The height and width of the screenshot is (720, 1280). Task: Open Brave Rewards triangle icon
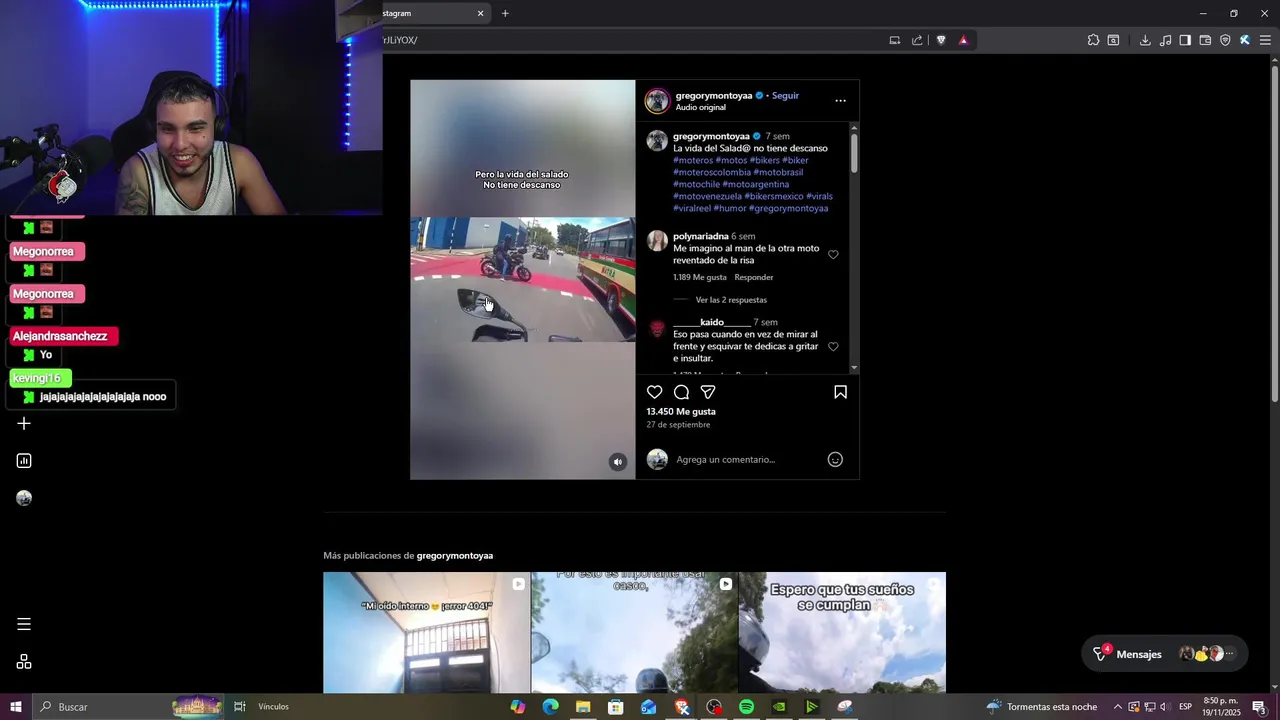(963, 40)
